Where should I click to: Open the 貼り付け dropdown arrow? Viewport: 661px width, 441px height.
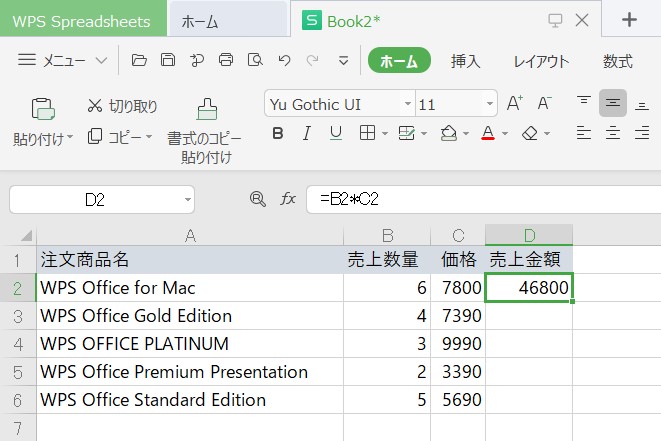tap(70, 137)
